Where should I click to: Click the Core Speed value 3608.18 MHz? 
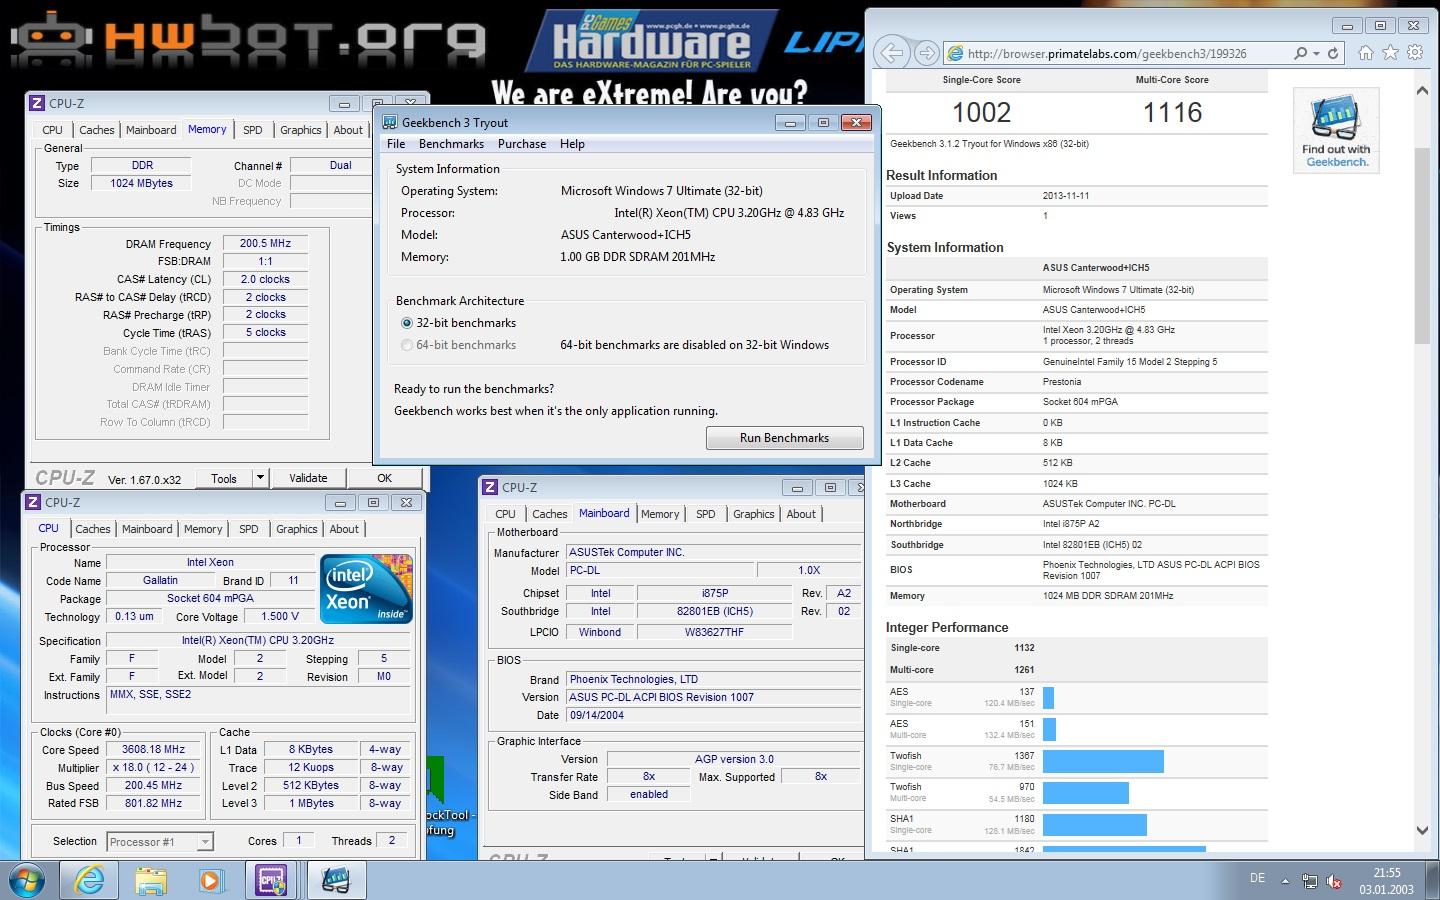154,749
